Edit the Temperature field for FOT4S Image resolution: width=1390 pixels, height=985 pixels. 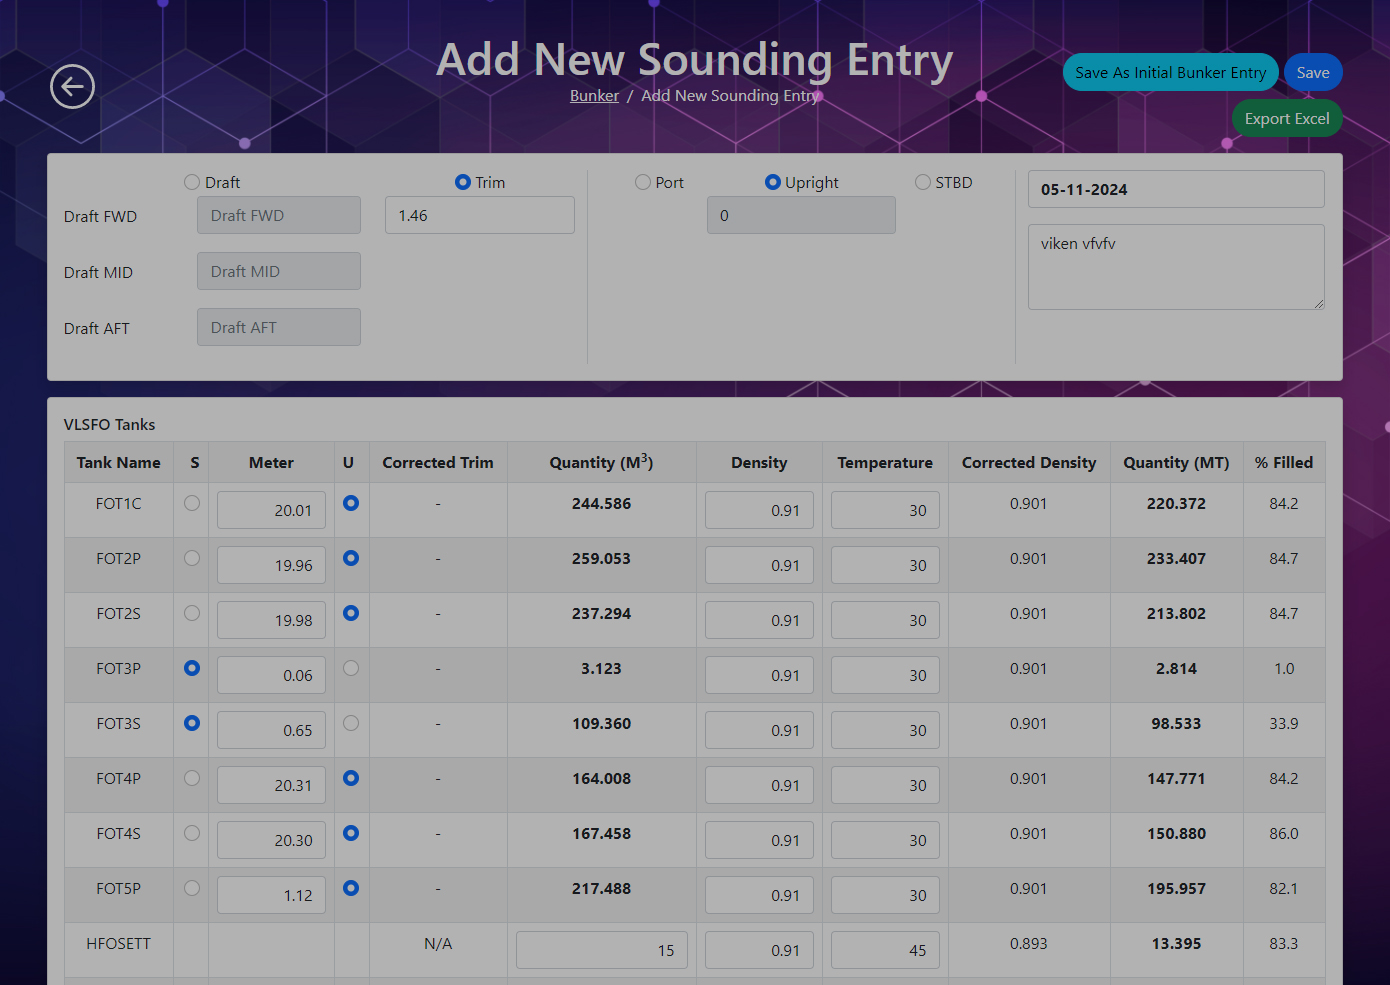pyautogui.click(x=884, y=840)
